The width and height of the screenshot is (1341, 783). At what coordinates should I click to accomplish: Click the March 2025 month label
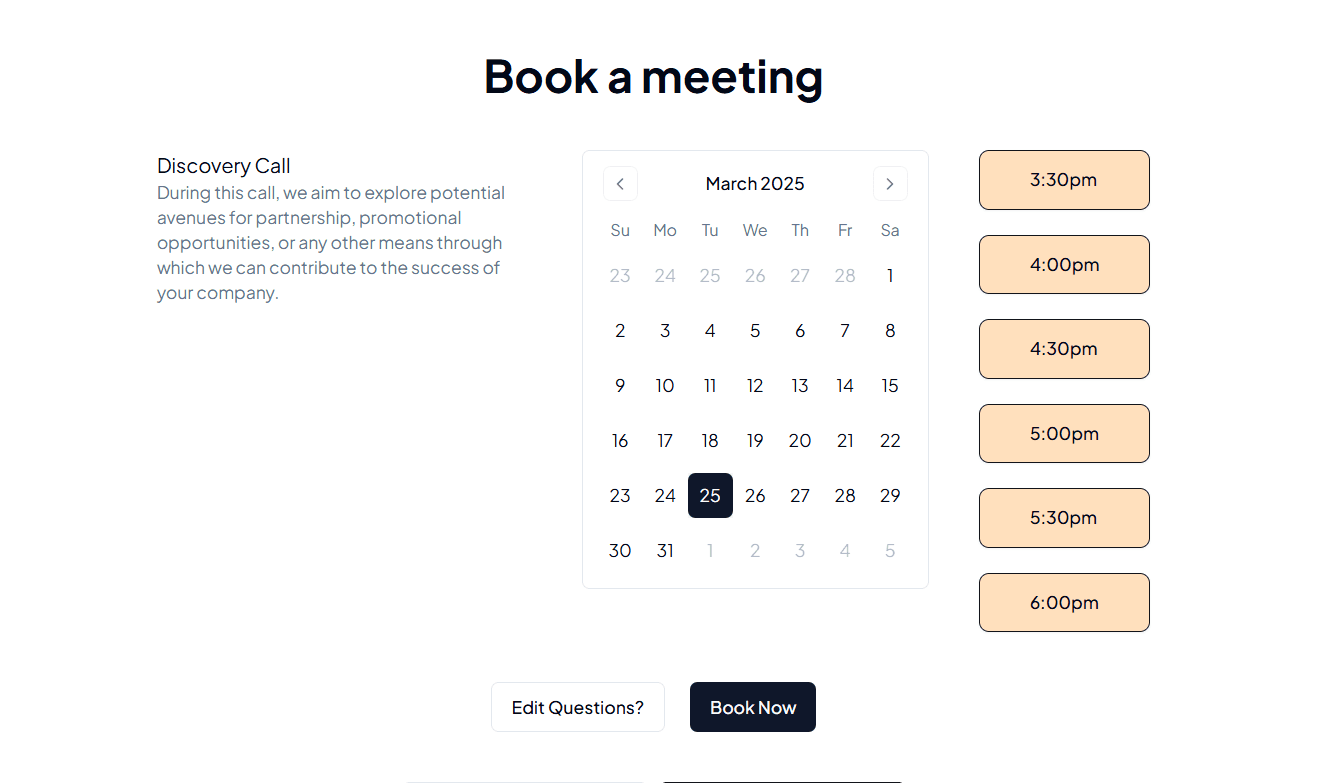(x=755, y=183)
